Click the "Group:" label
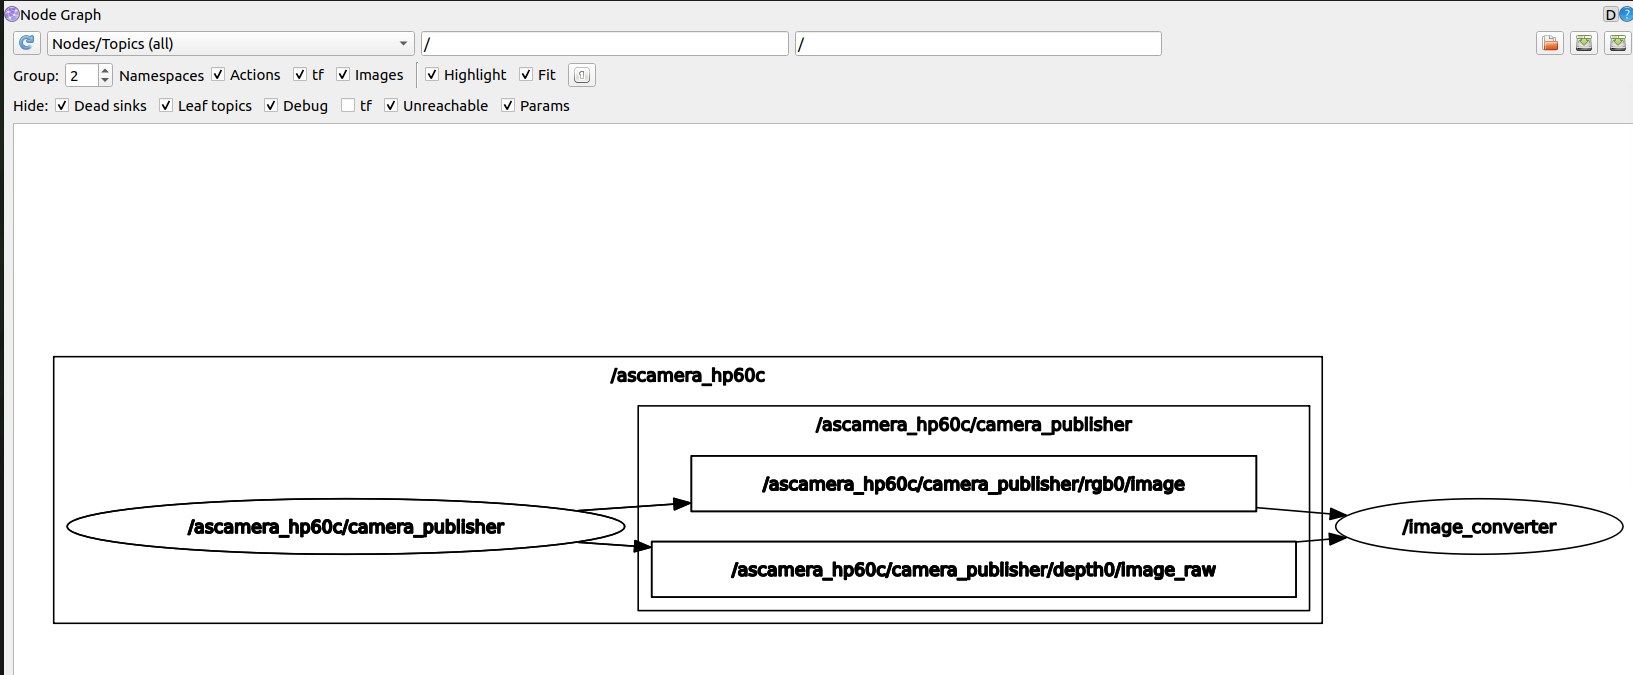 [x=36, y=76]
